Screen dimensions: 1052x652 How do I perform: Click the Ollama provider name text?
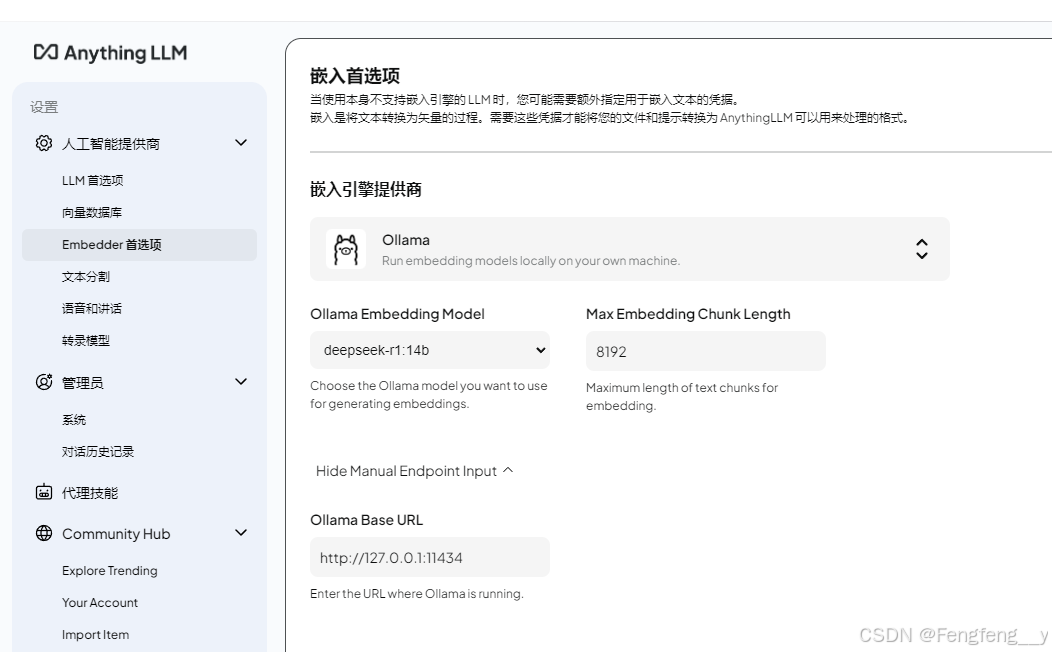[406, 240]
